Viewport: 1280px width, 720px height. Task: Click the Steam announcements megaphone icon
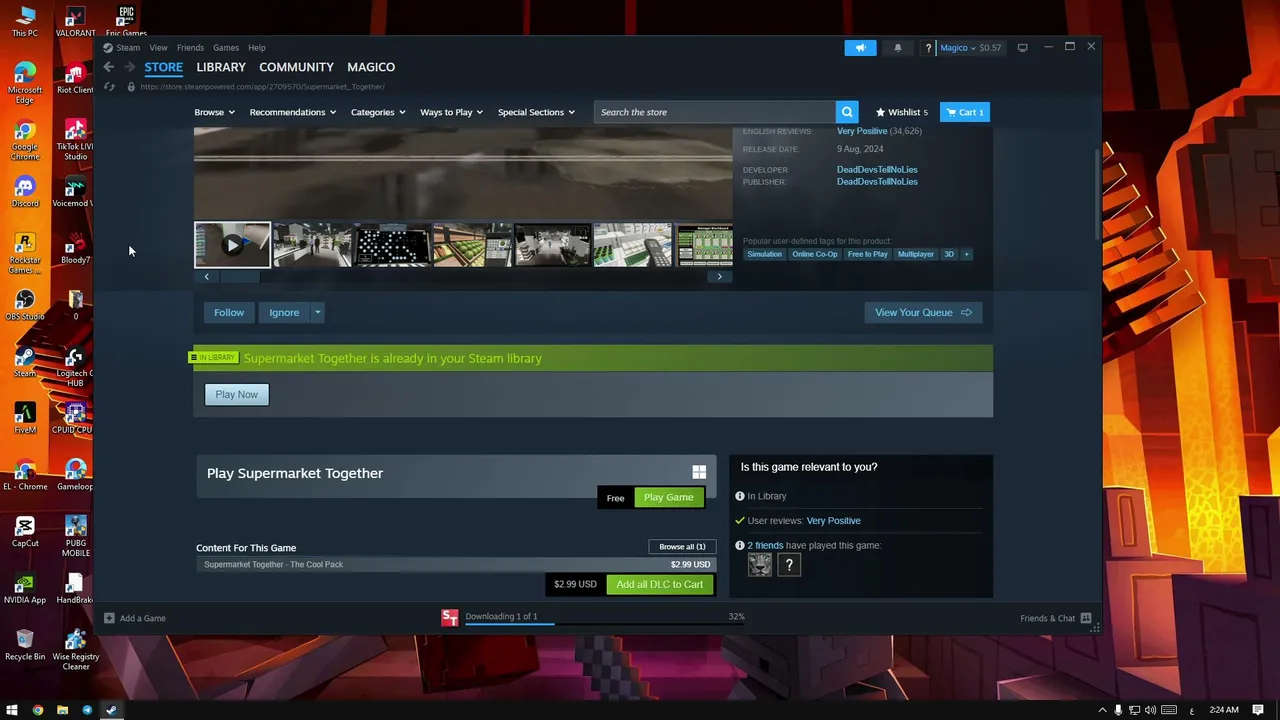tap(860, 47)
